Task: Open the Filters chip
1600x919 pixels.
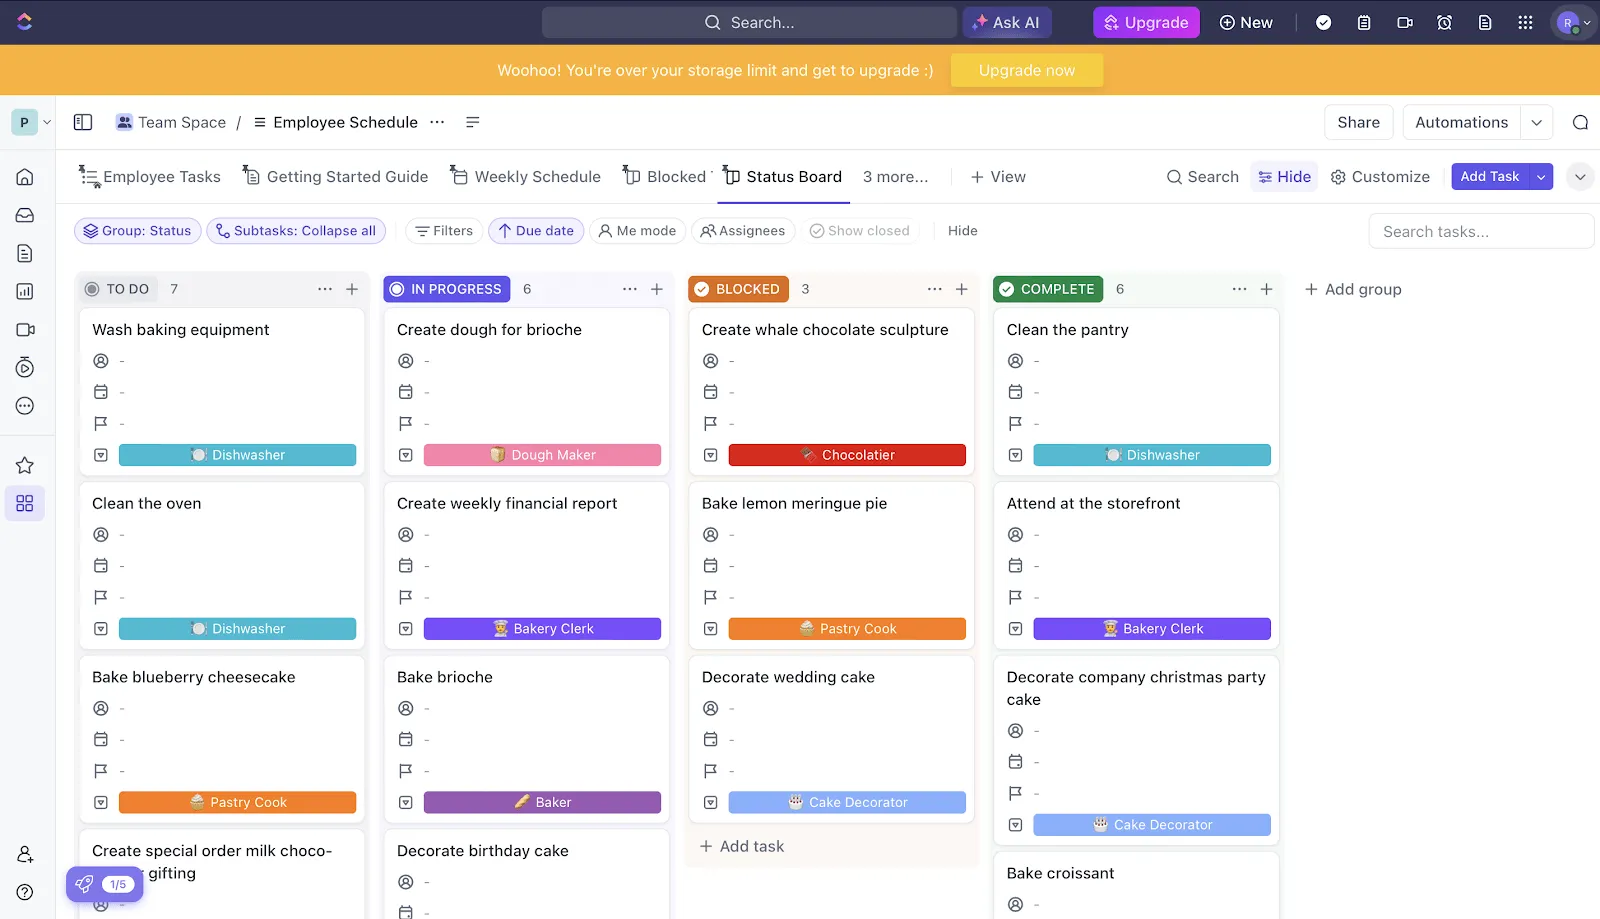Action: pos(444,231)
